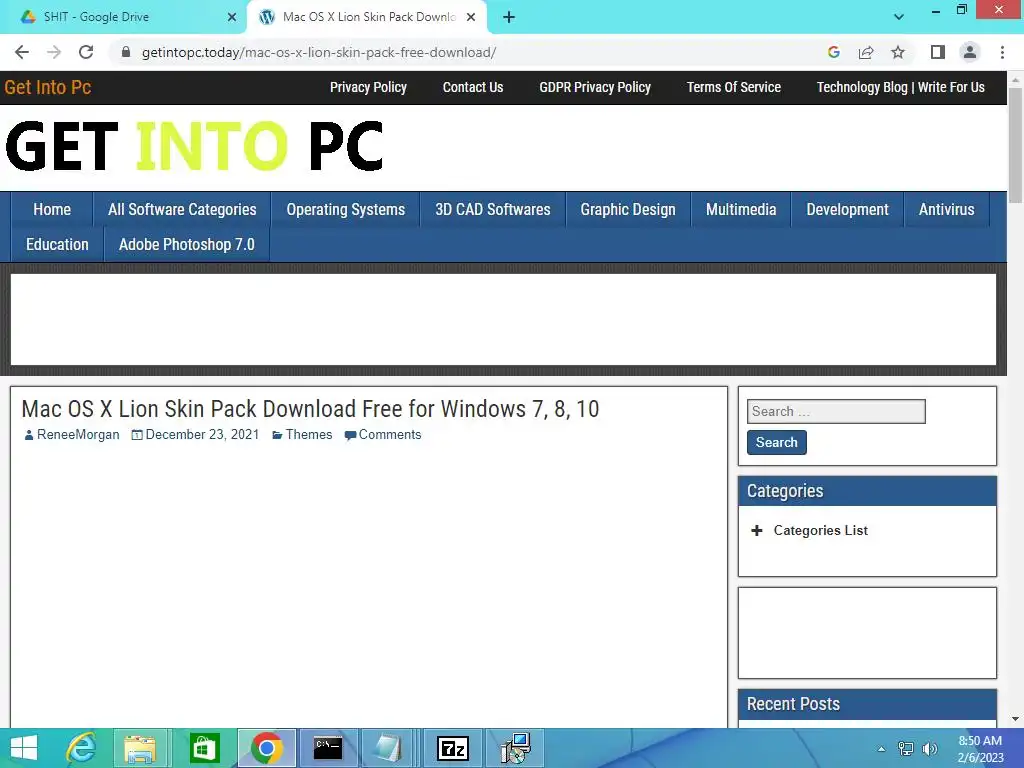Click the address bar URL
The height and width of the screenshot is (768, 1024).
319,52
